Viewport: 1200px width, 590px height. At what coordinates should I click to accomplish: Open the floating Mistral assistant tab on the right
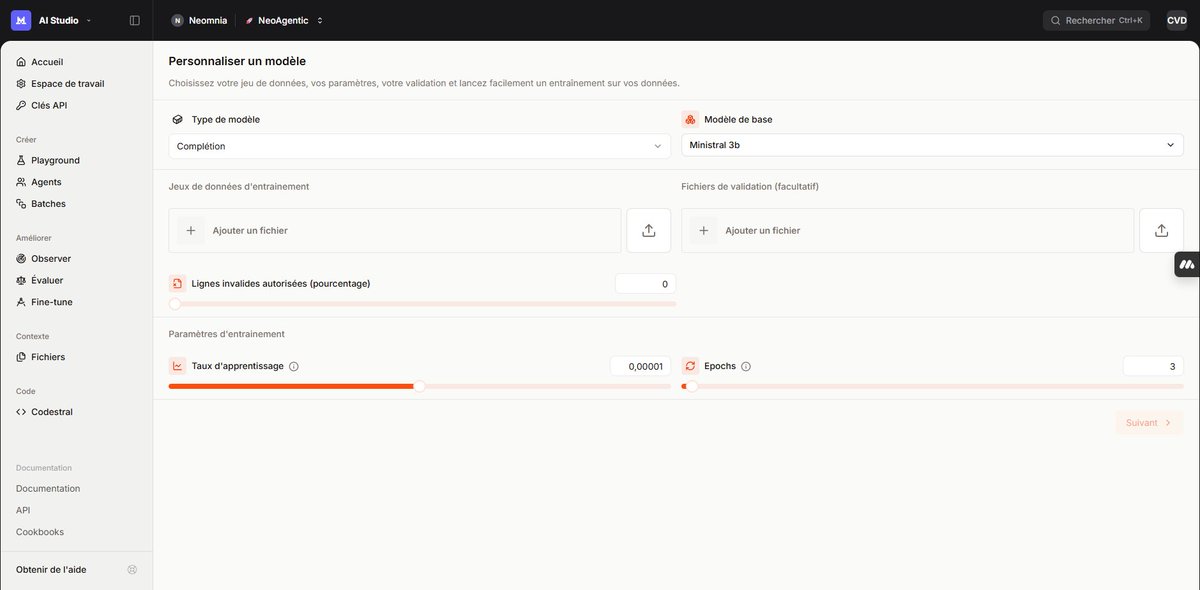(x=1187, y=264)
